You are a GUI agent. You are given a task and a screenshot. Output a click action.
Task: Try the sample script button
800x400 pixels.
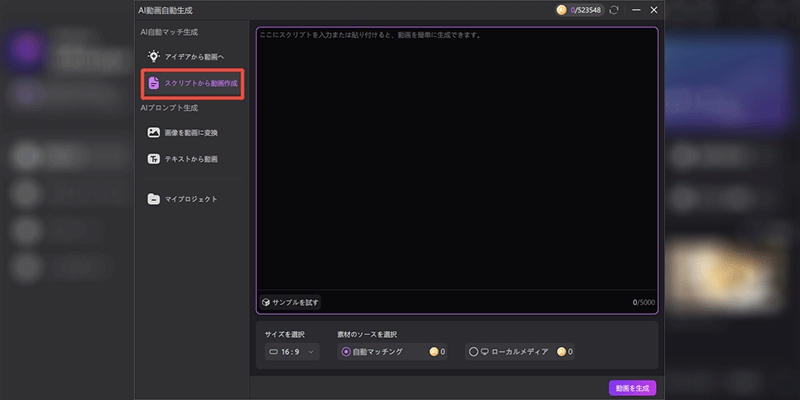[290, 303]
